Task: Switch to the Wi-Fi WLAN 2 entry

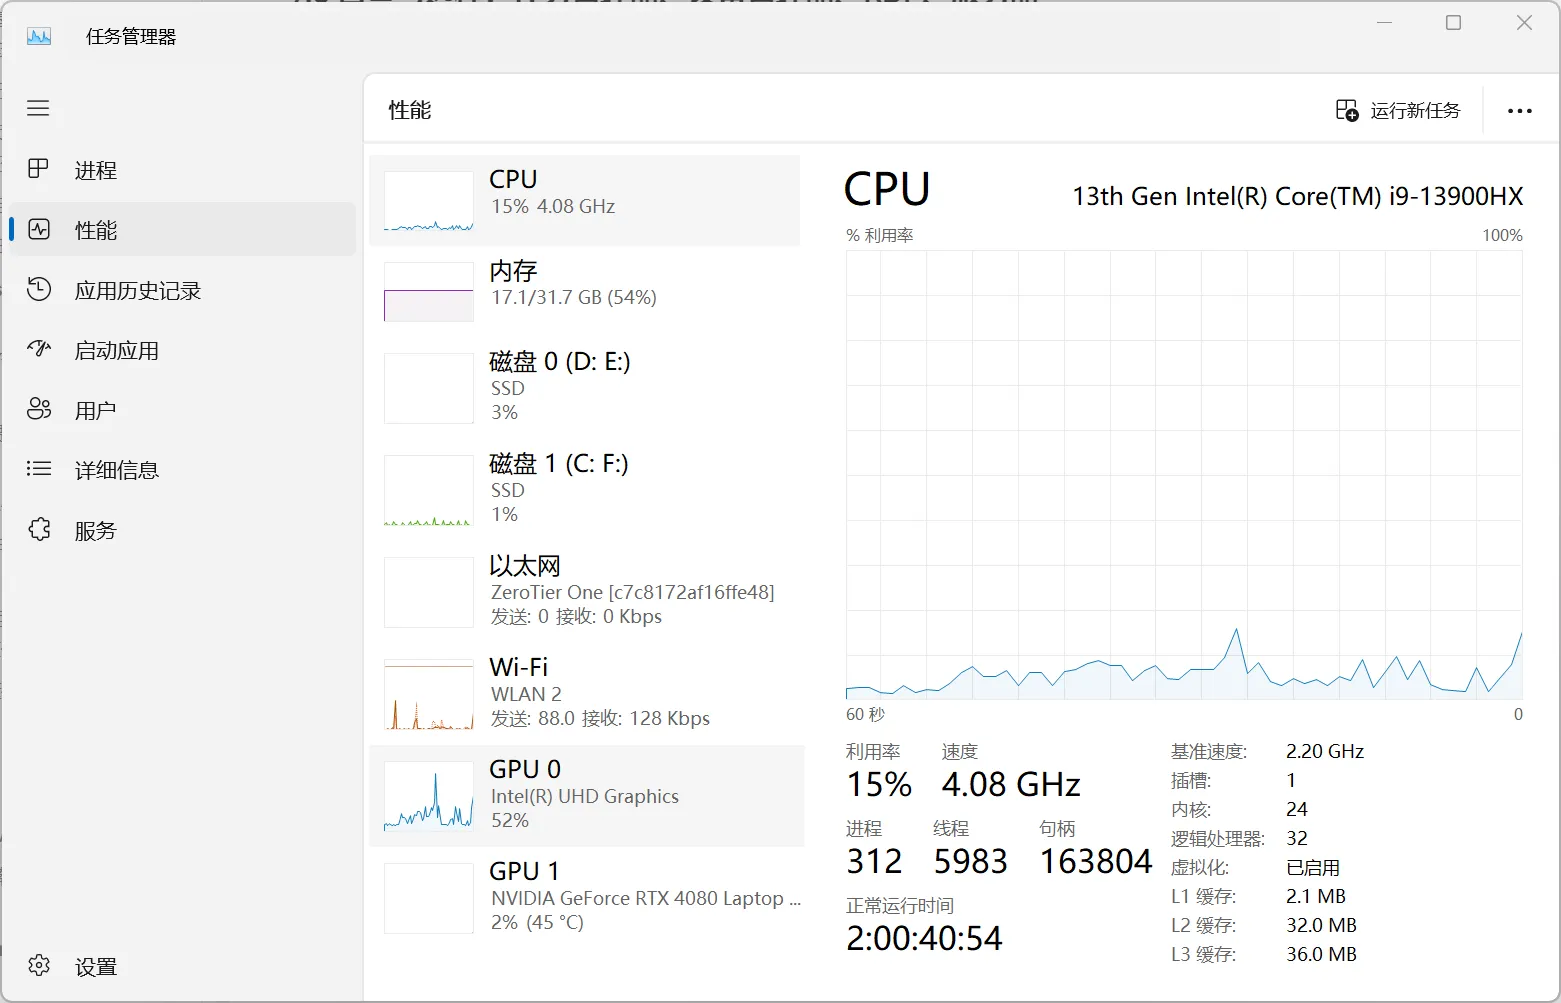Action: (585, 693)
